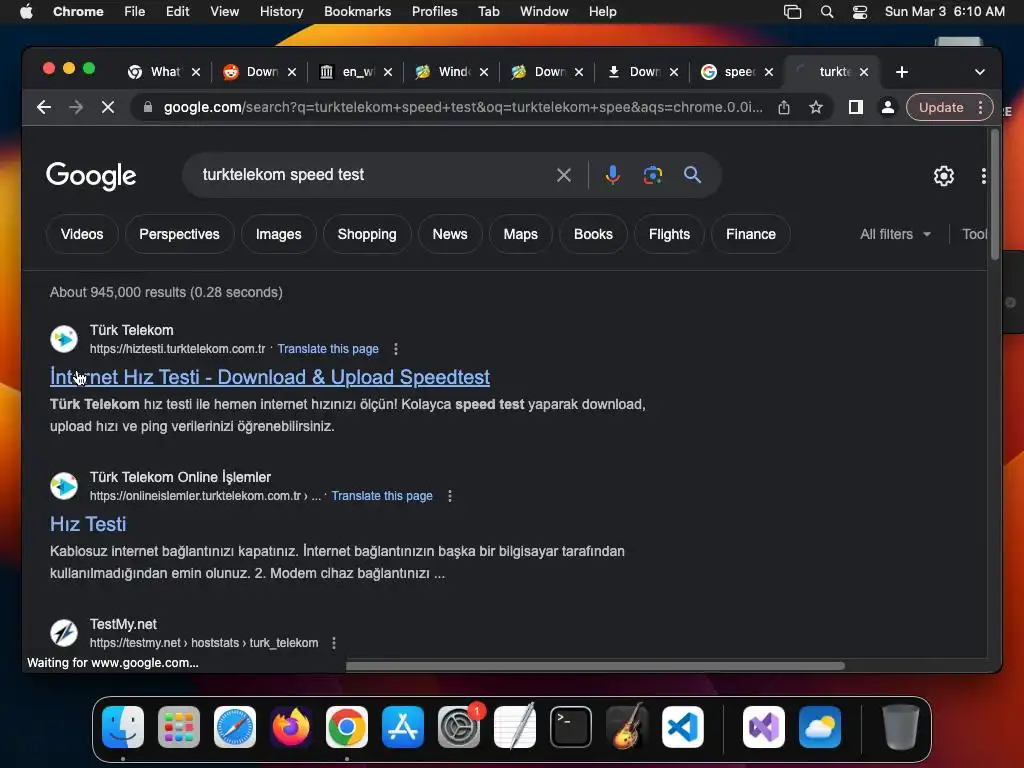1024x768 pixels.
Task: Clear the search box with the X
Action: coord(564,175)
